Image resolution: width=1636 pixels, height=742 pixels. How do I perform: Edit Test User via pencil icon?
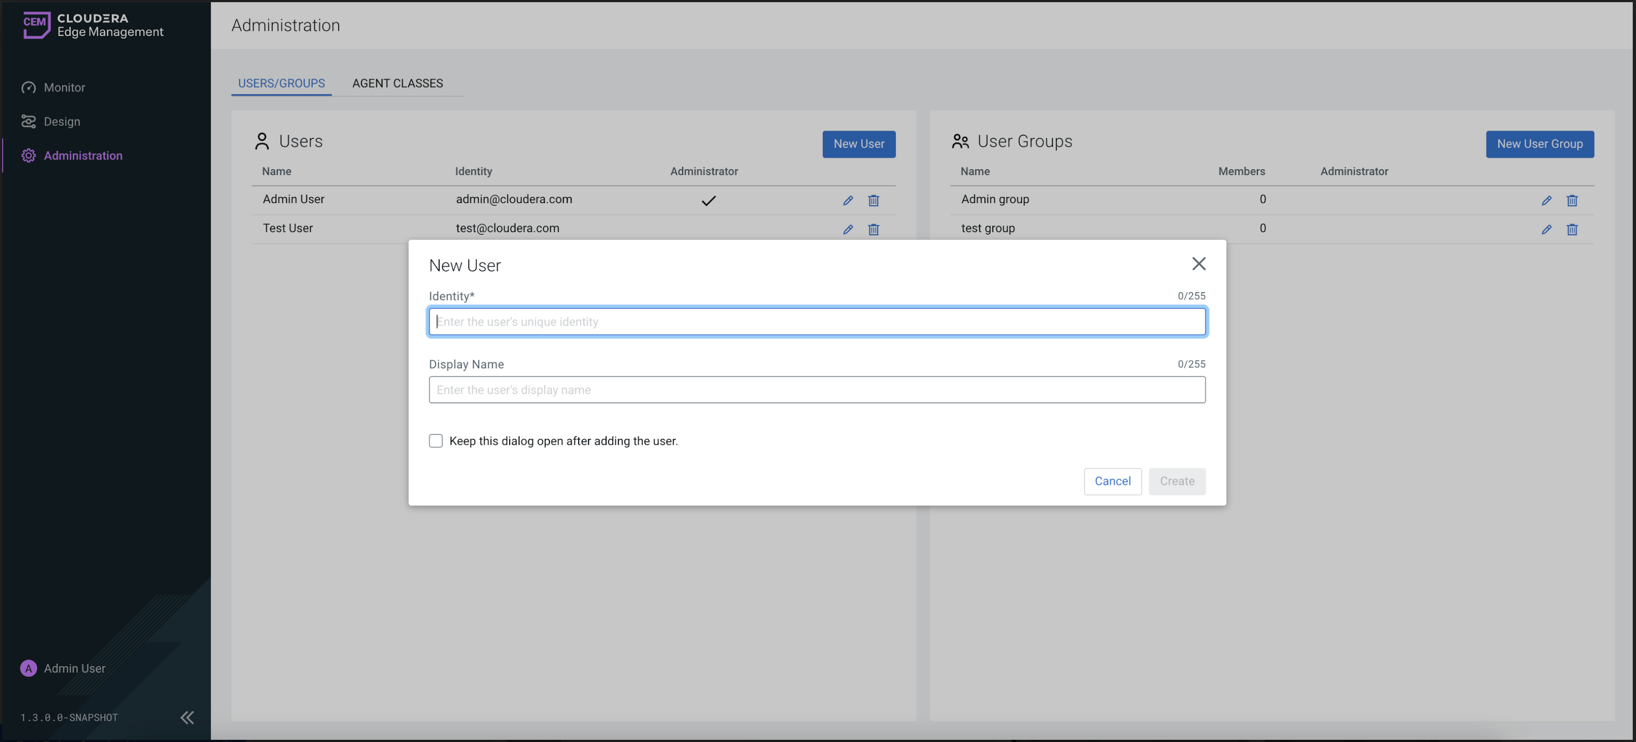tap(848, 230)
